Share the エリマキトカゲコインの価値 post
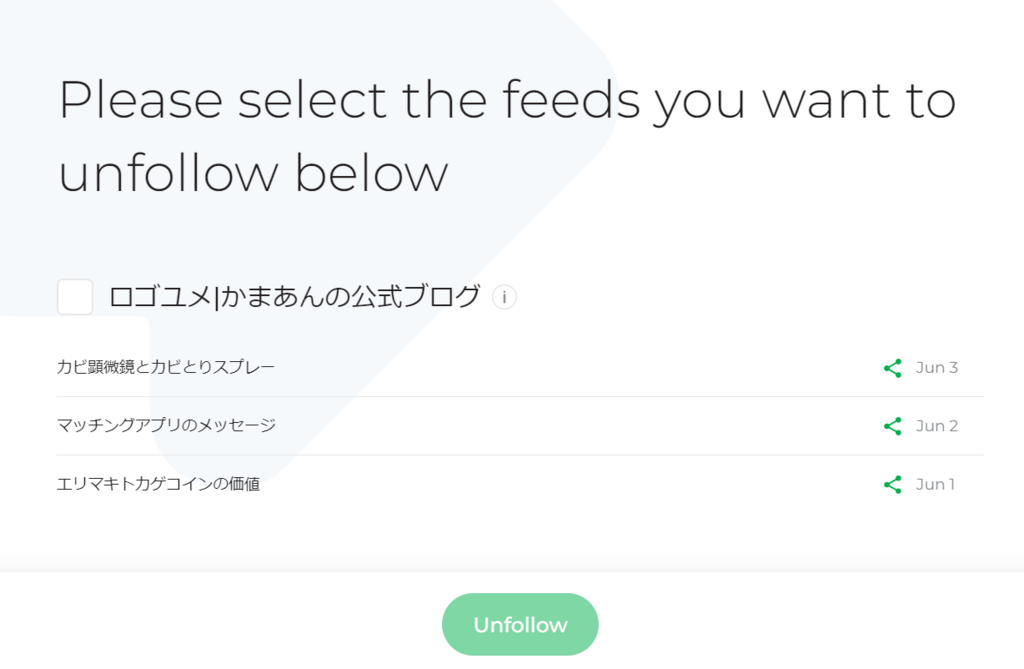This screenshot has height=669, width=1024. (x=892, y=484)
